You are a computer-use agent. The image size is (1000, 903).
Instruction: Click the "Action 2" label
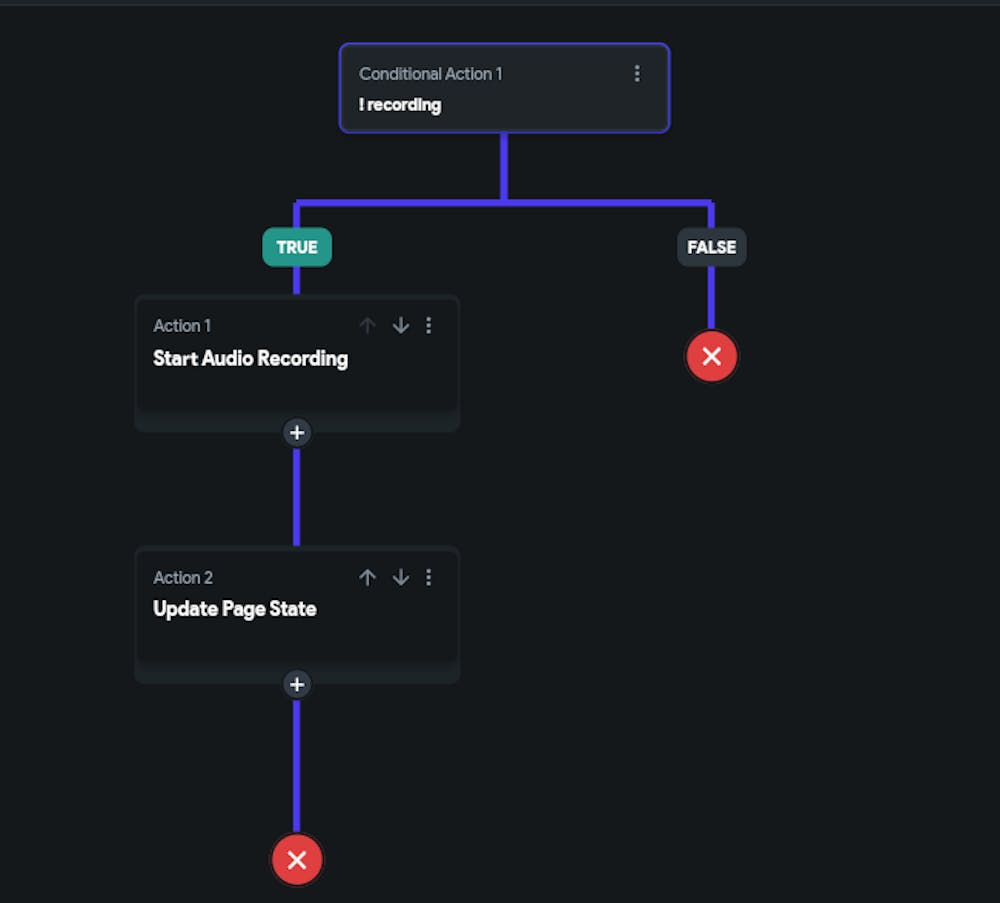click(183, 578)
